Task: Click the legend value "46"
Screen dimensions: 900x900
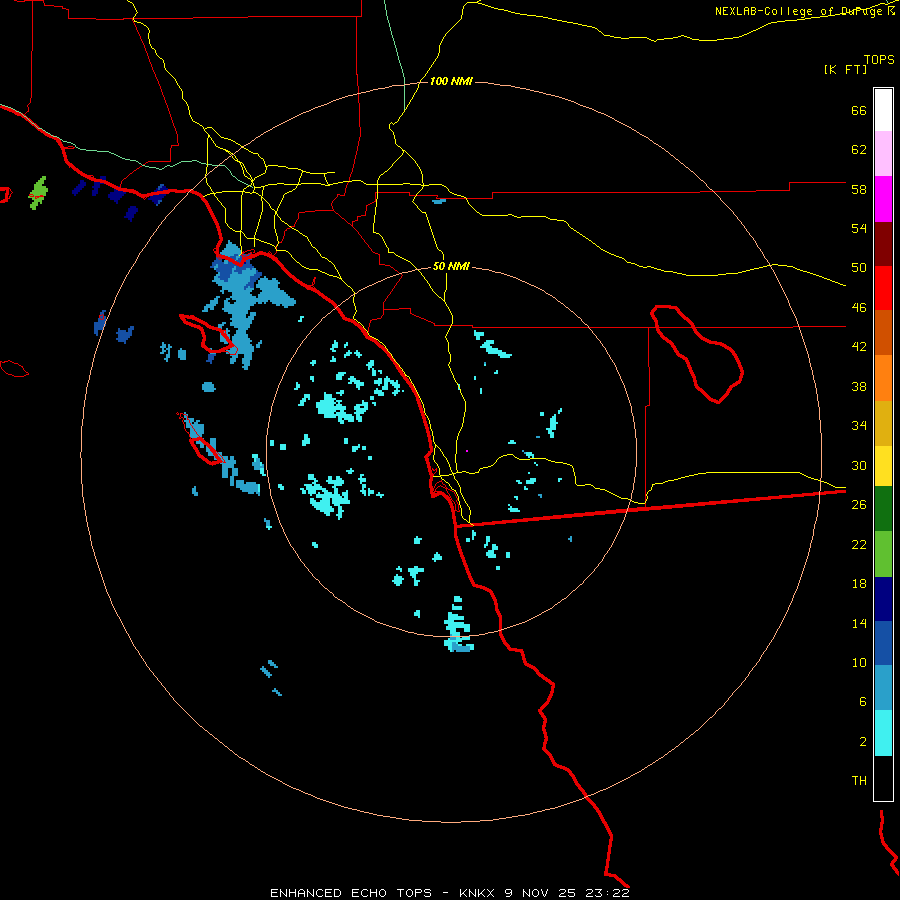Action: coord(859,308)
